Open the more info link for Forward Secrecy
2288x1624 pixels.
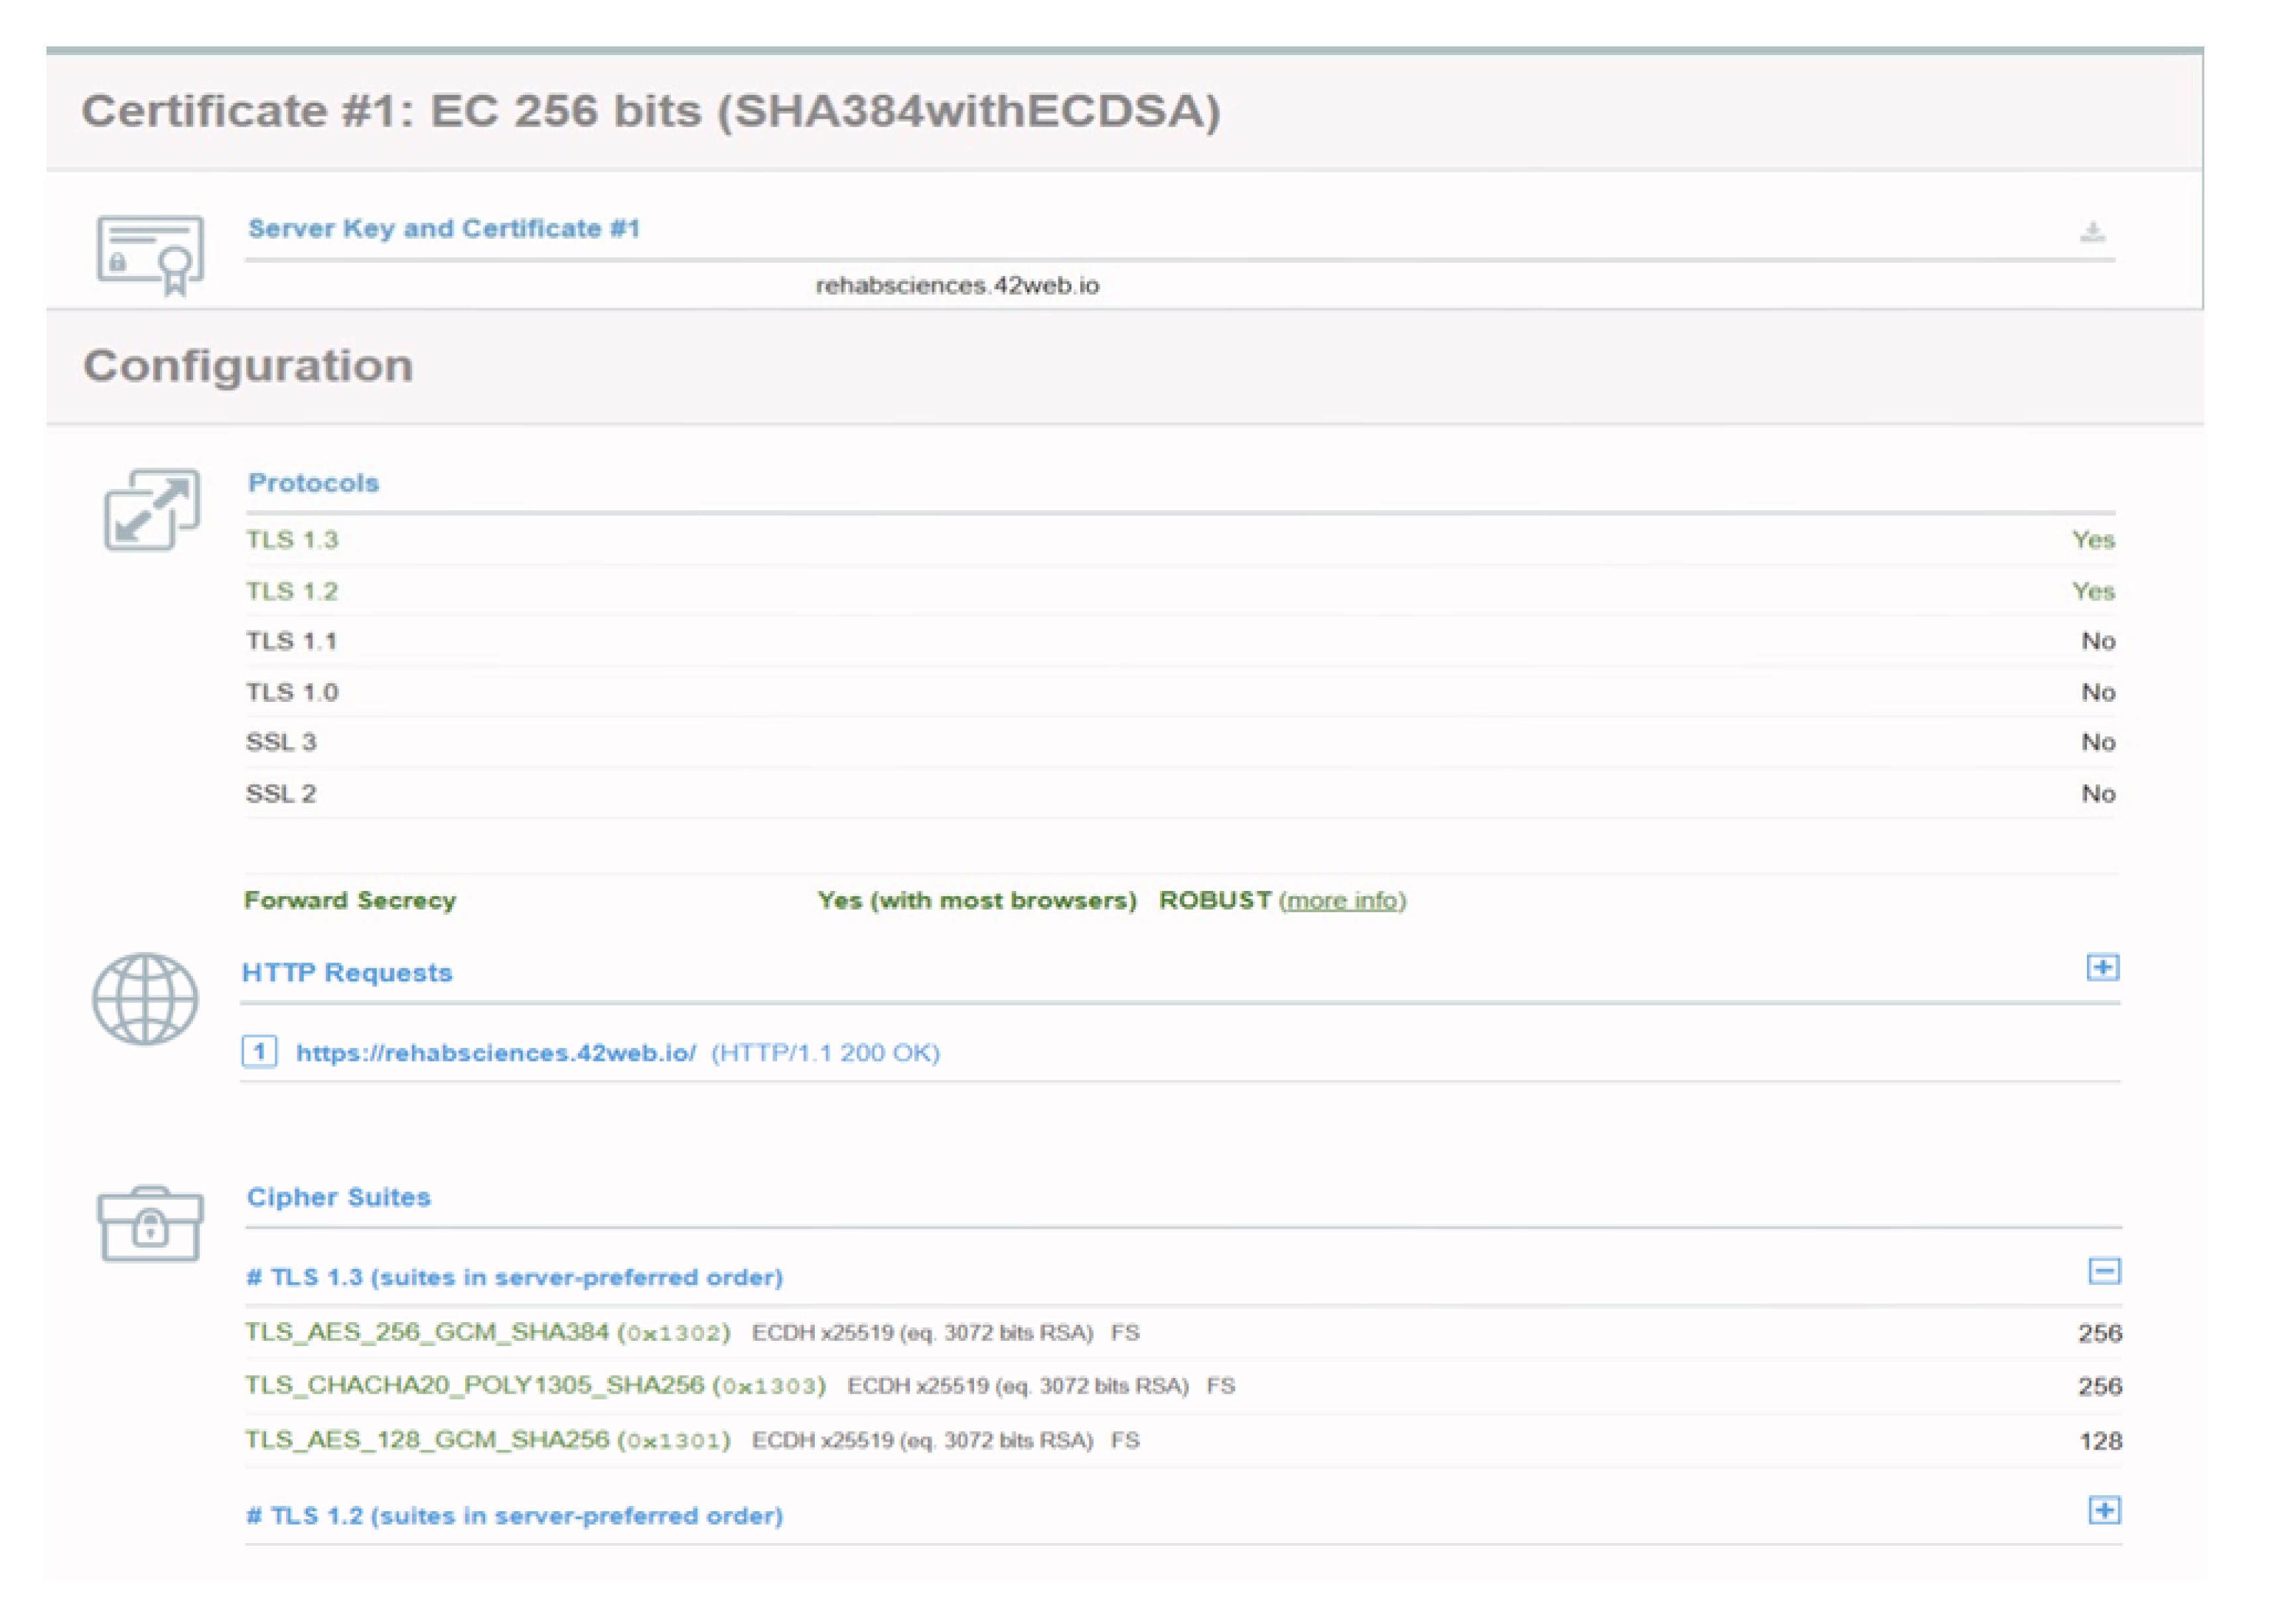click(1342, 900)
